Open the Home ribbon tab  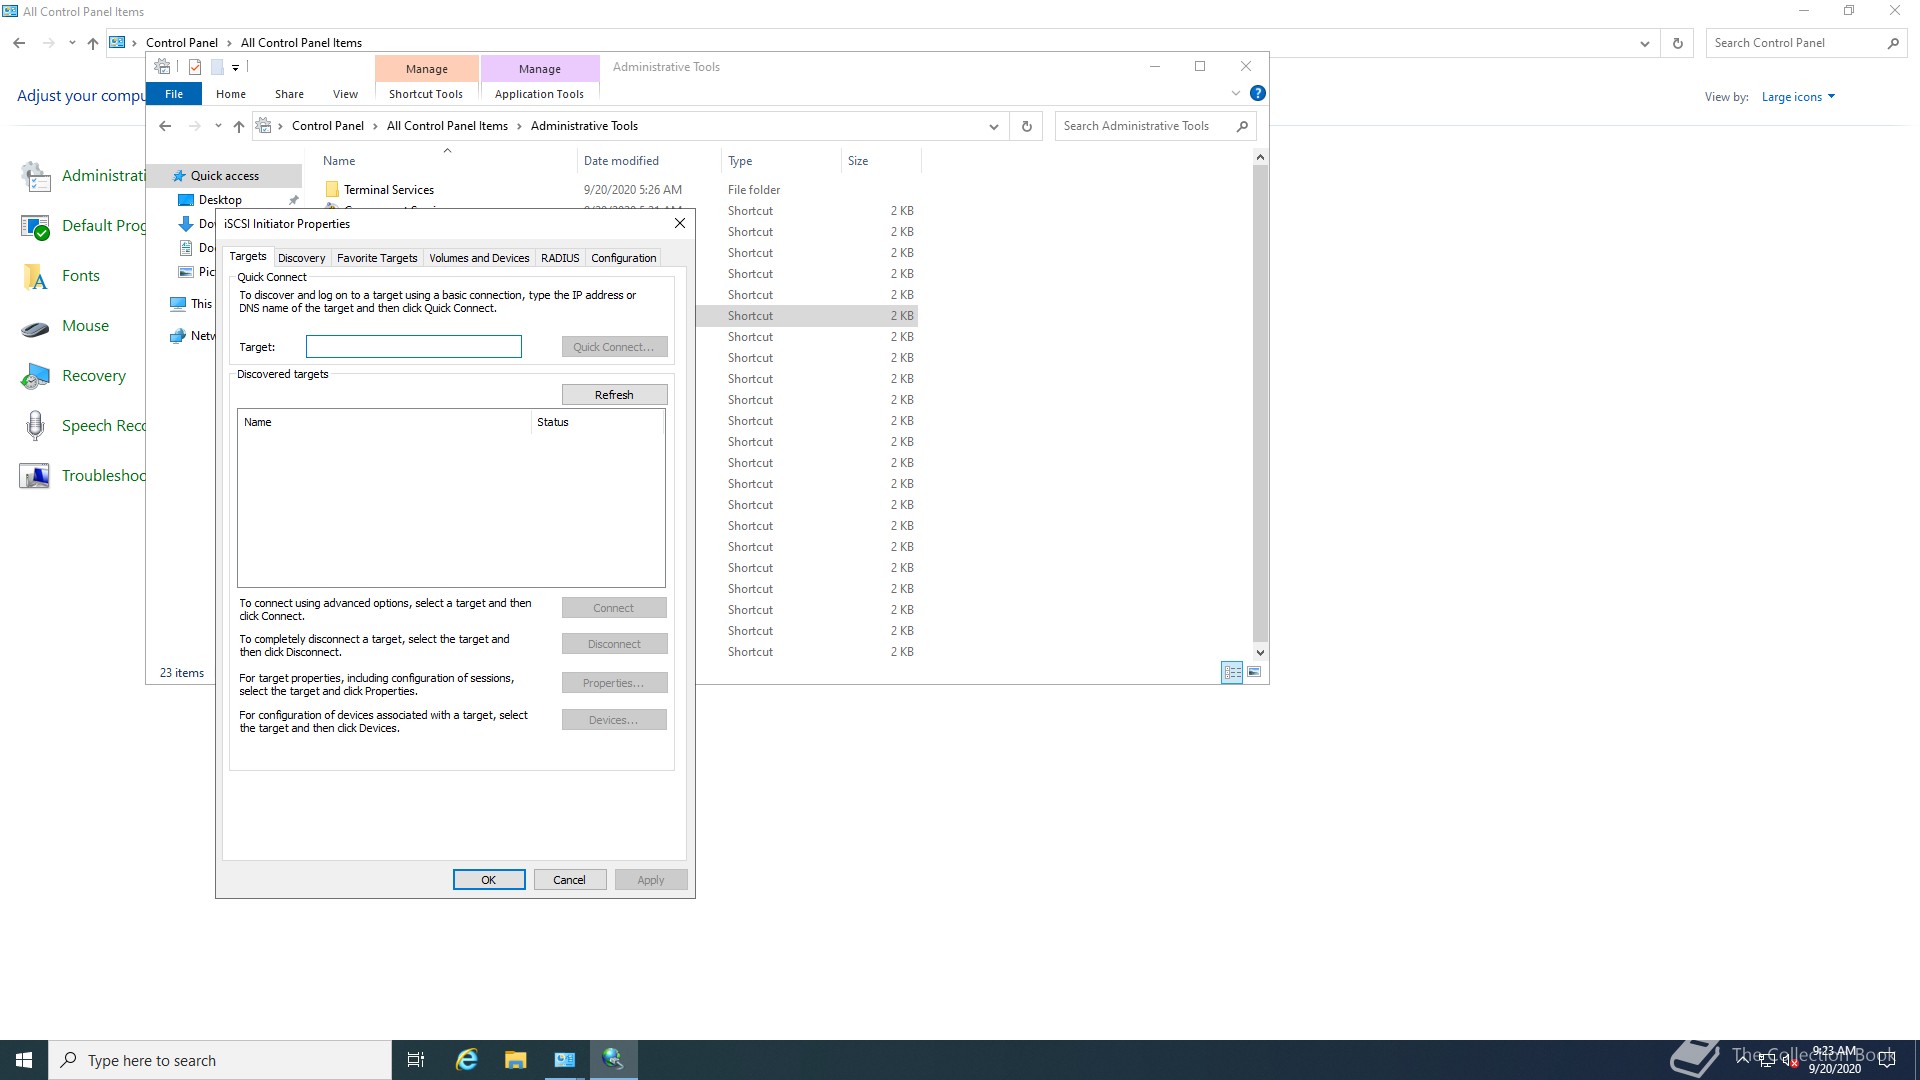point(230,94)
